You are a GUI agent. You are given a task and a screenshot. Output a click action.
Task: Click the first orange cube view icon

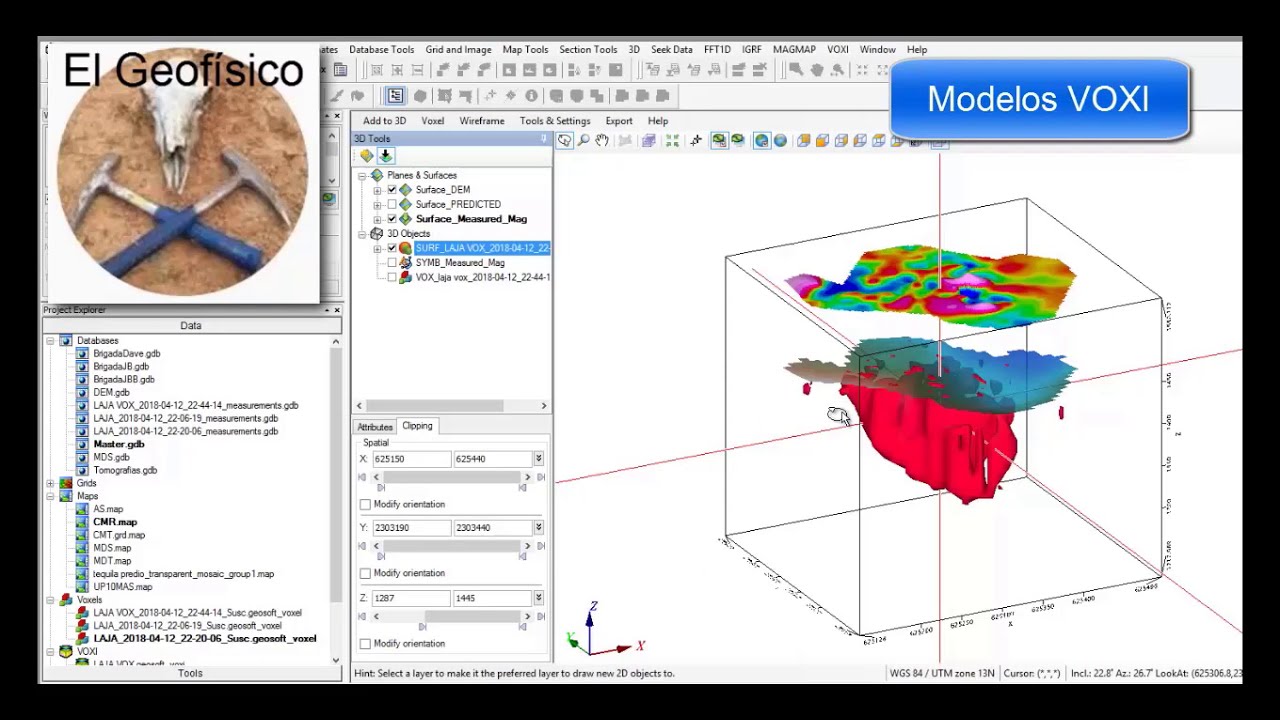pos(803,141)
